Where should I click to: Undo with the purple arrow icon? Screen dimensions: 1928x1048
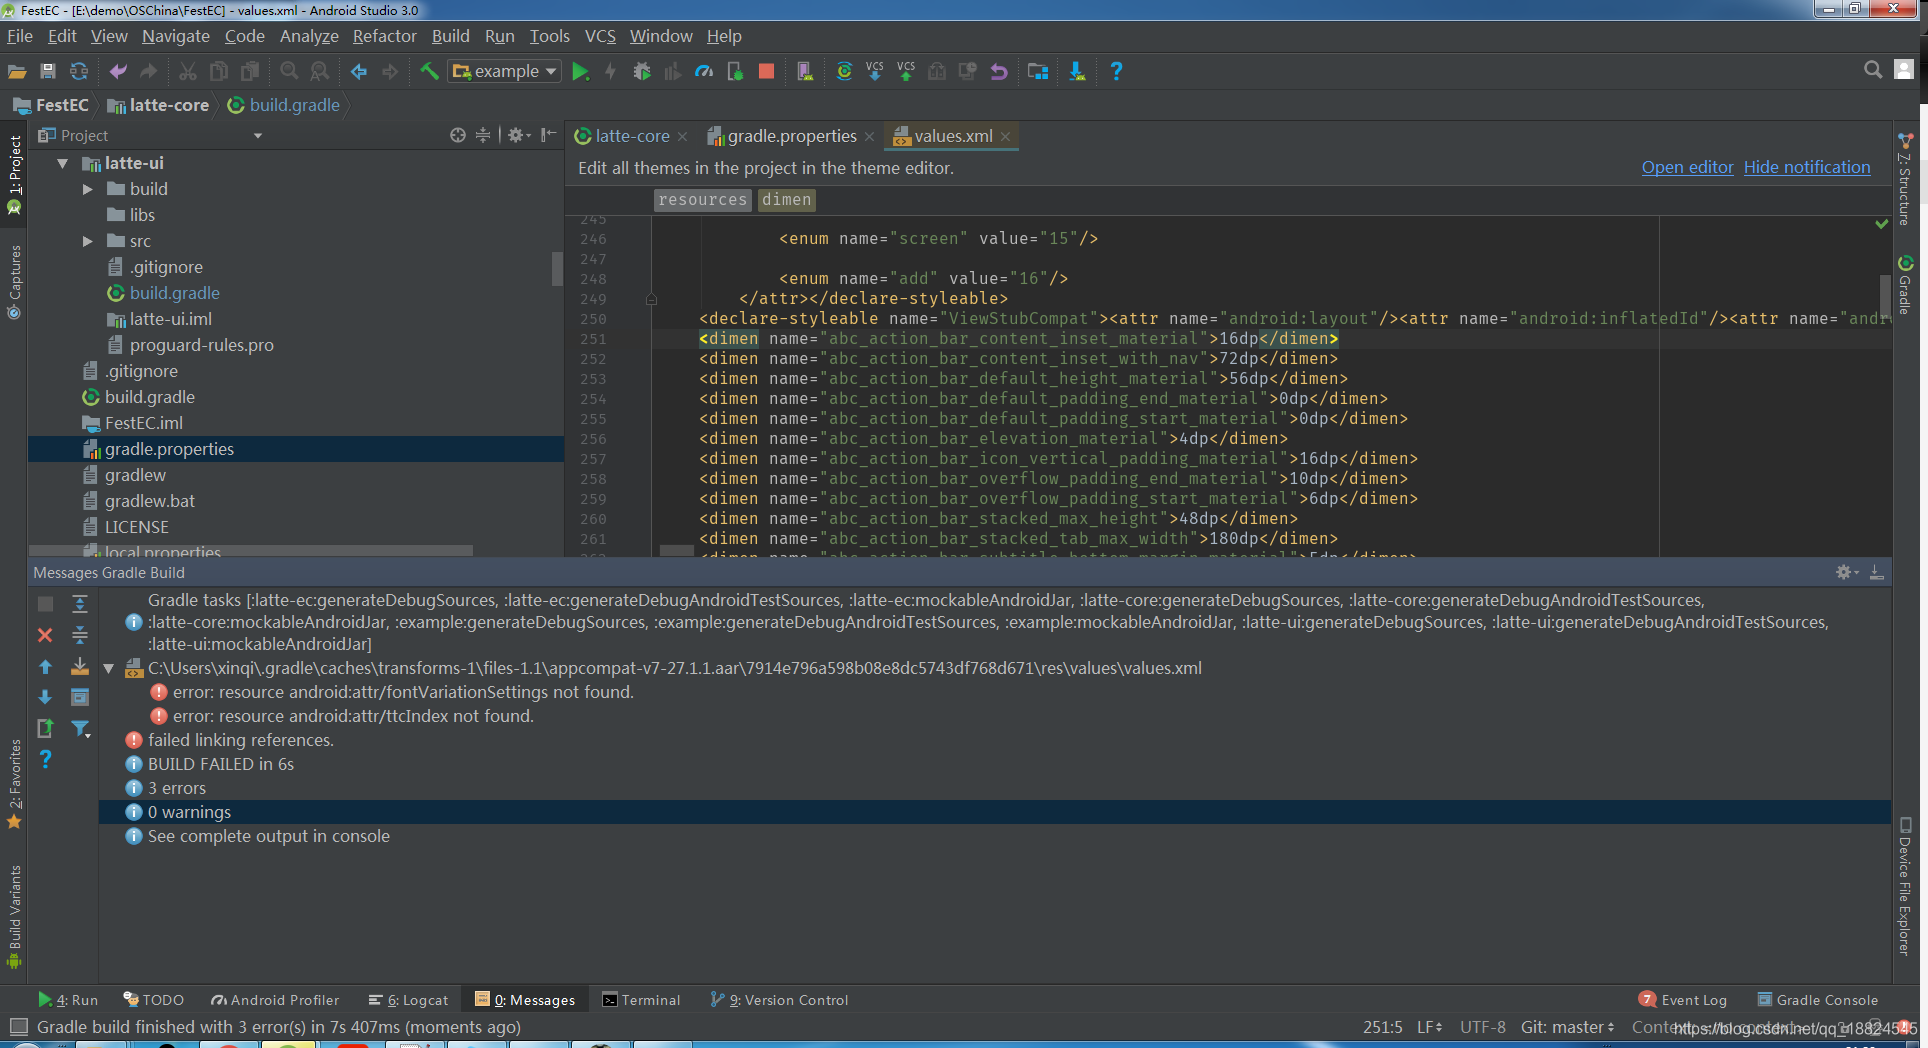(118, 71)
